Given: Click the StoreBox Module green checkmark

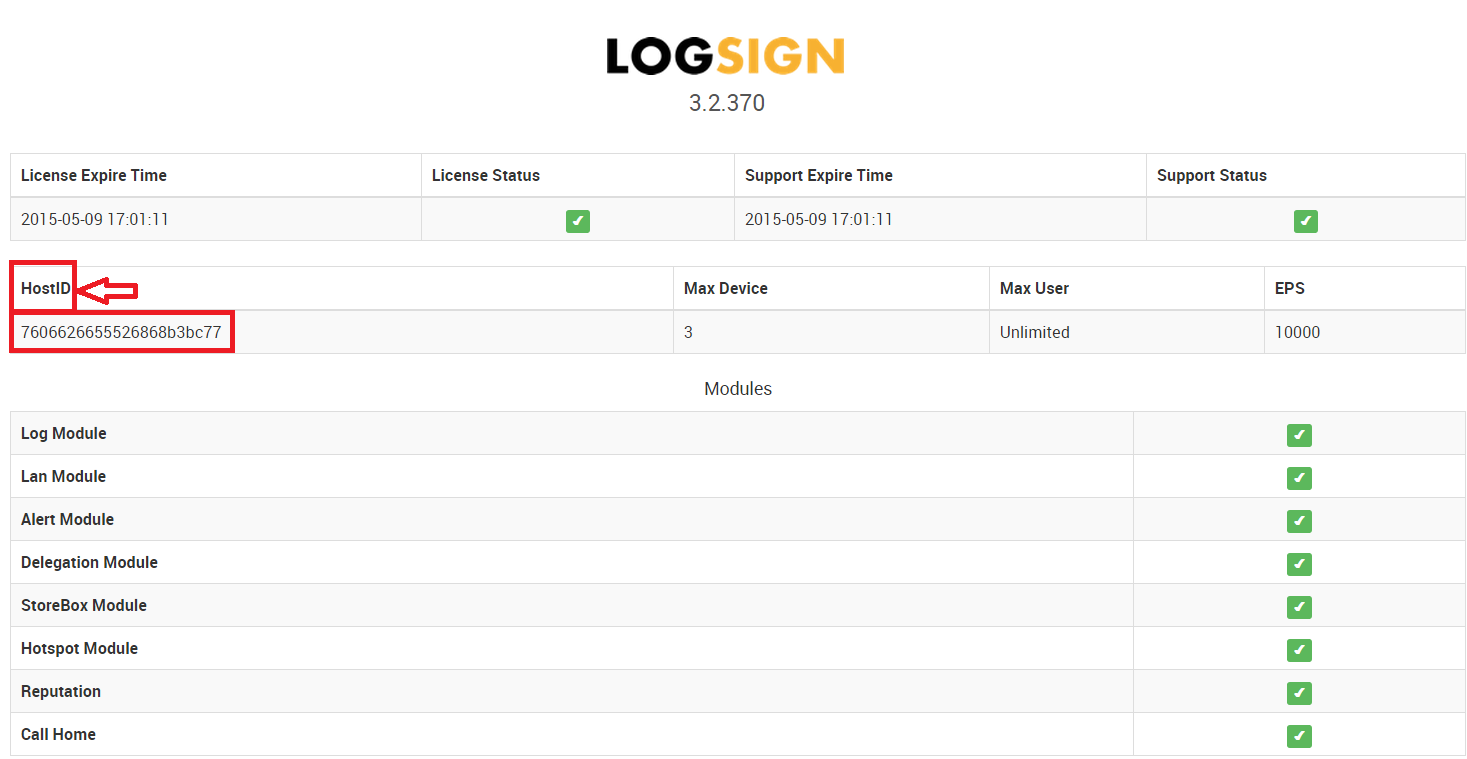Looking at the screenshot, I should click(1299, 607).
